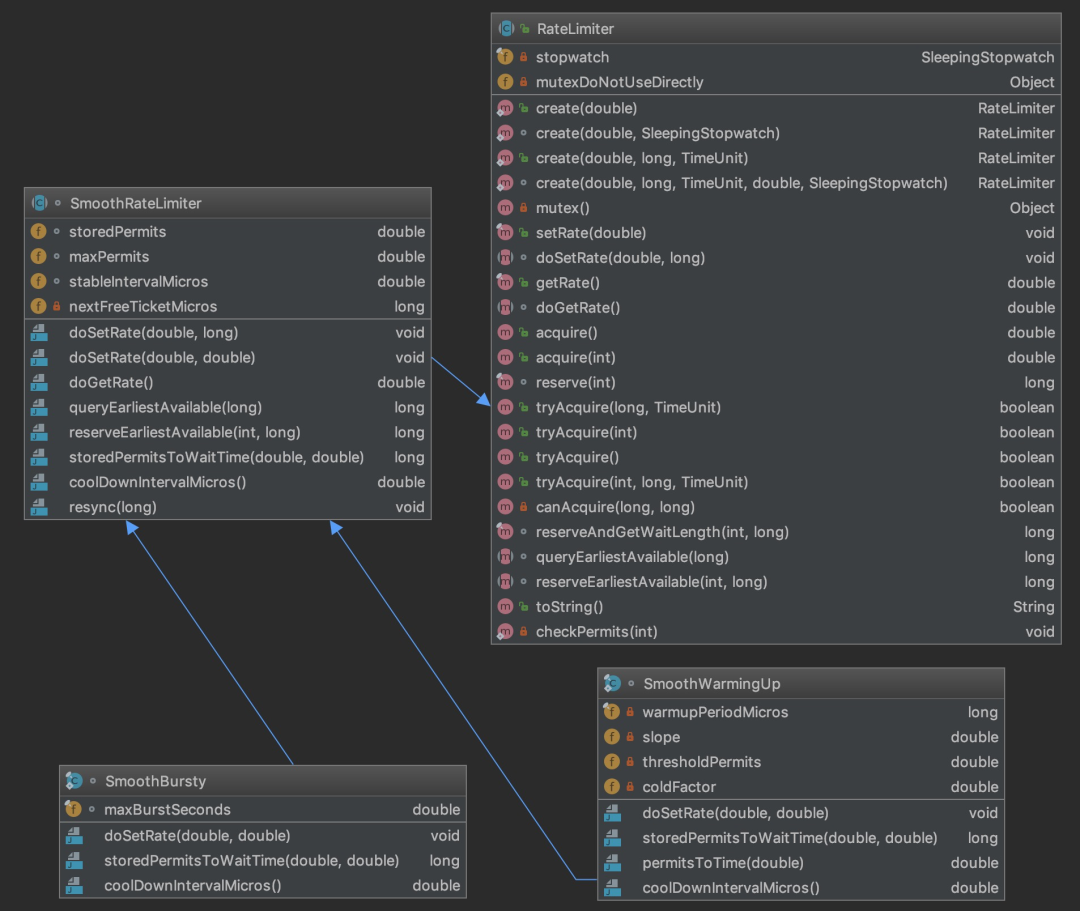The height and width of the screenshot is (911, 1080).
Task: Click the method icon beside acquire()
Action: [505, 333]
